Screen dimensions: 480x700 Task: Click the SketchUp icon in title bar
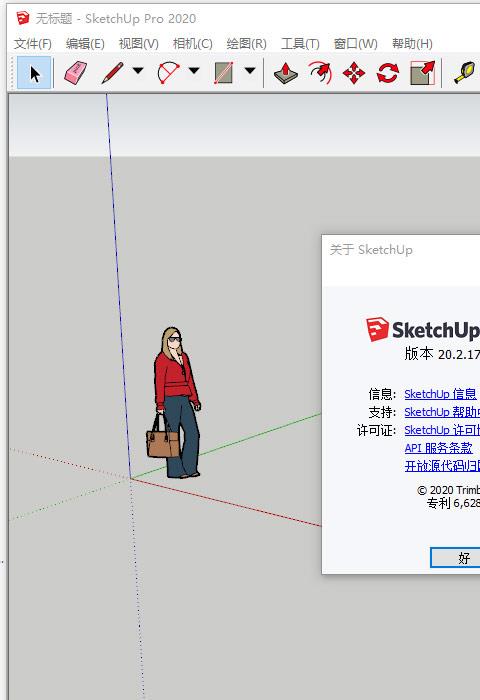(x=23, y=18)
